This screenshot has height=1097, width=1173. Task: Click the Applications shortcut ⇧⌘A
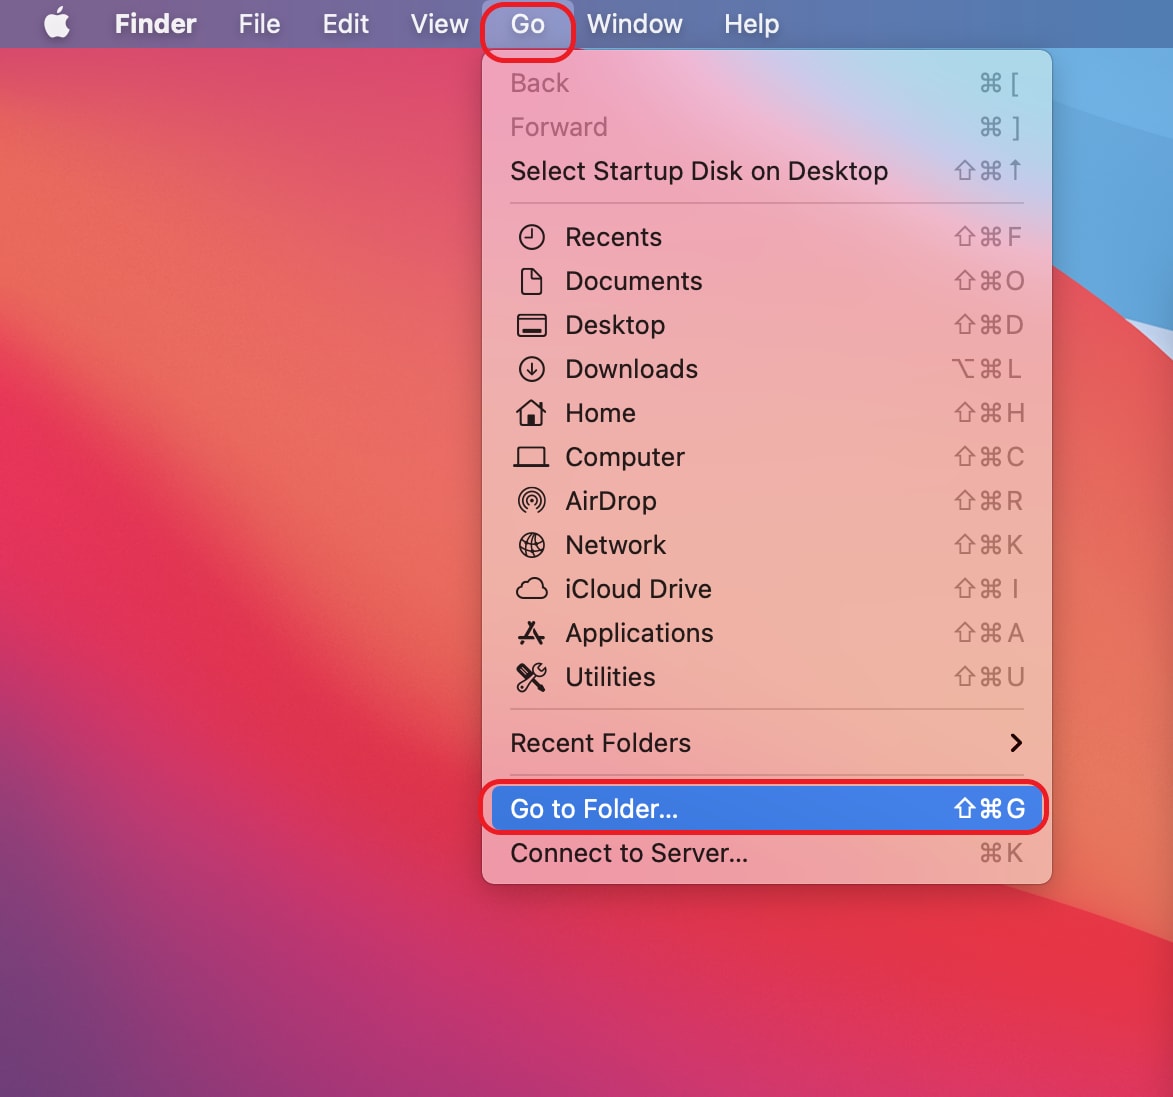point(989,633)
